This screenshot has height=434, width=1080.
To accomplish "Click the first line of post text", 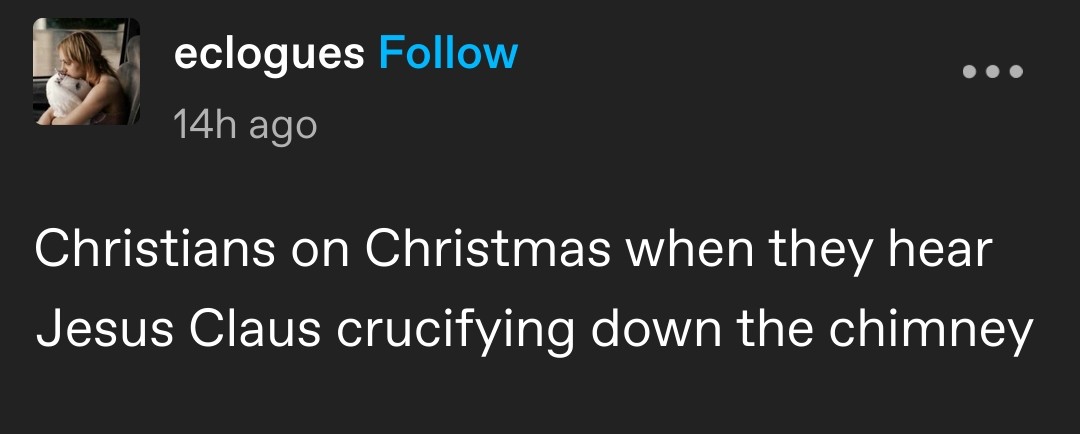I will (x=513, y=250).
